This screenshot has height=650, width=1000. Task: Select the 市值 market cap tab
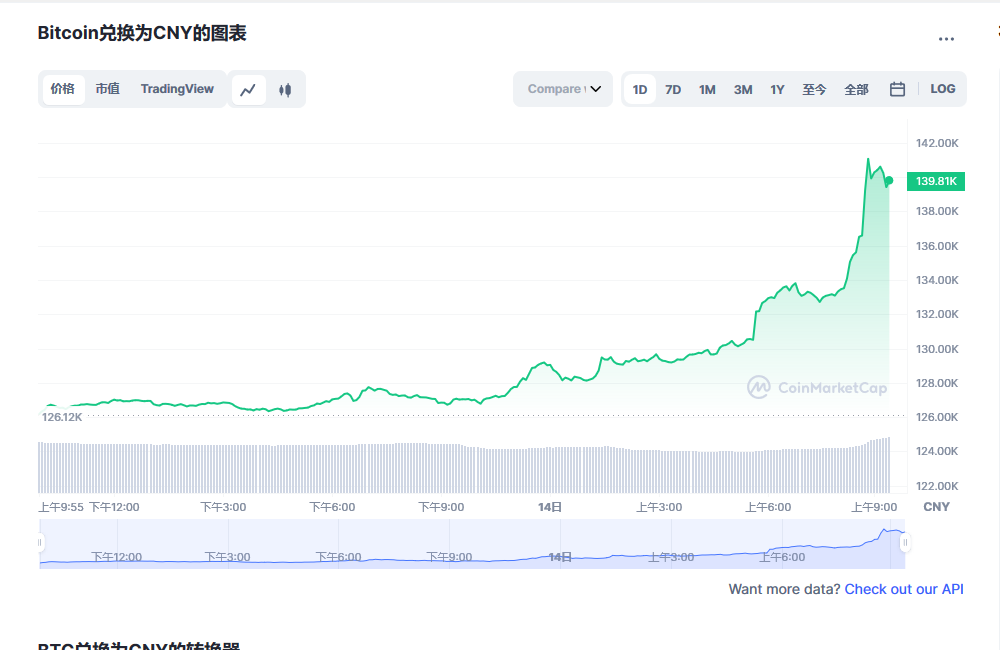pyautogui.click(x=107, y=89)
